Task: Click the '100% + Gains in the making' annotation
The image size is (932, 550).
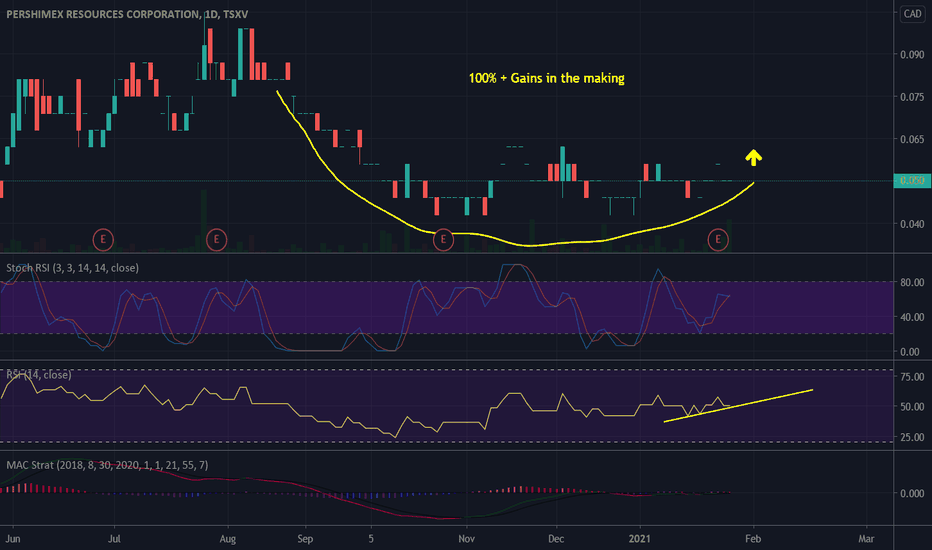Action: pyautogui.click(x=547, y=78)
